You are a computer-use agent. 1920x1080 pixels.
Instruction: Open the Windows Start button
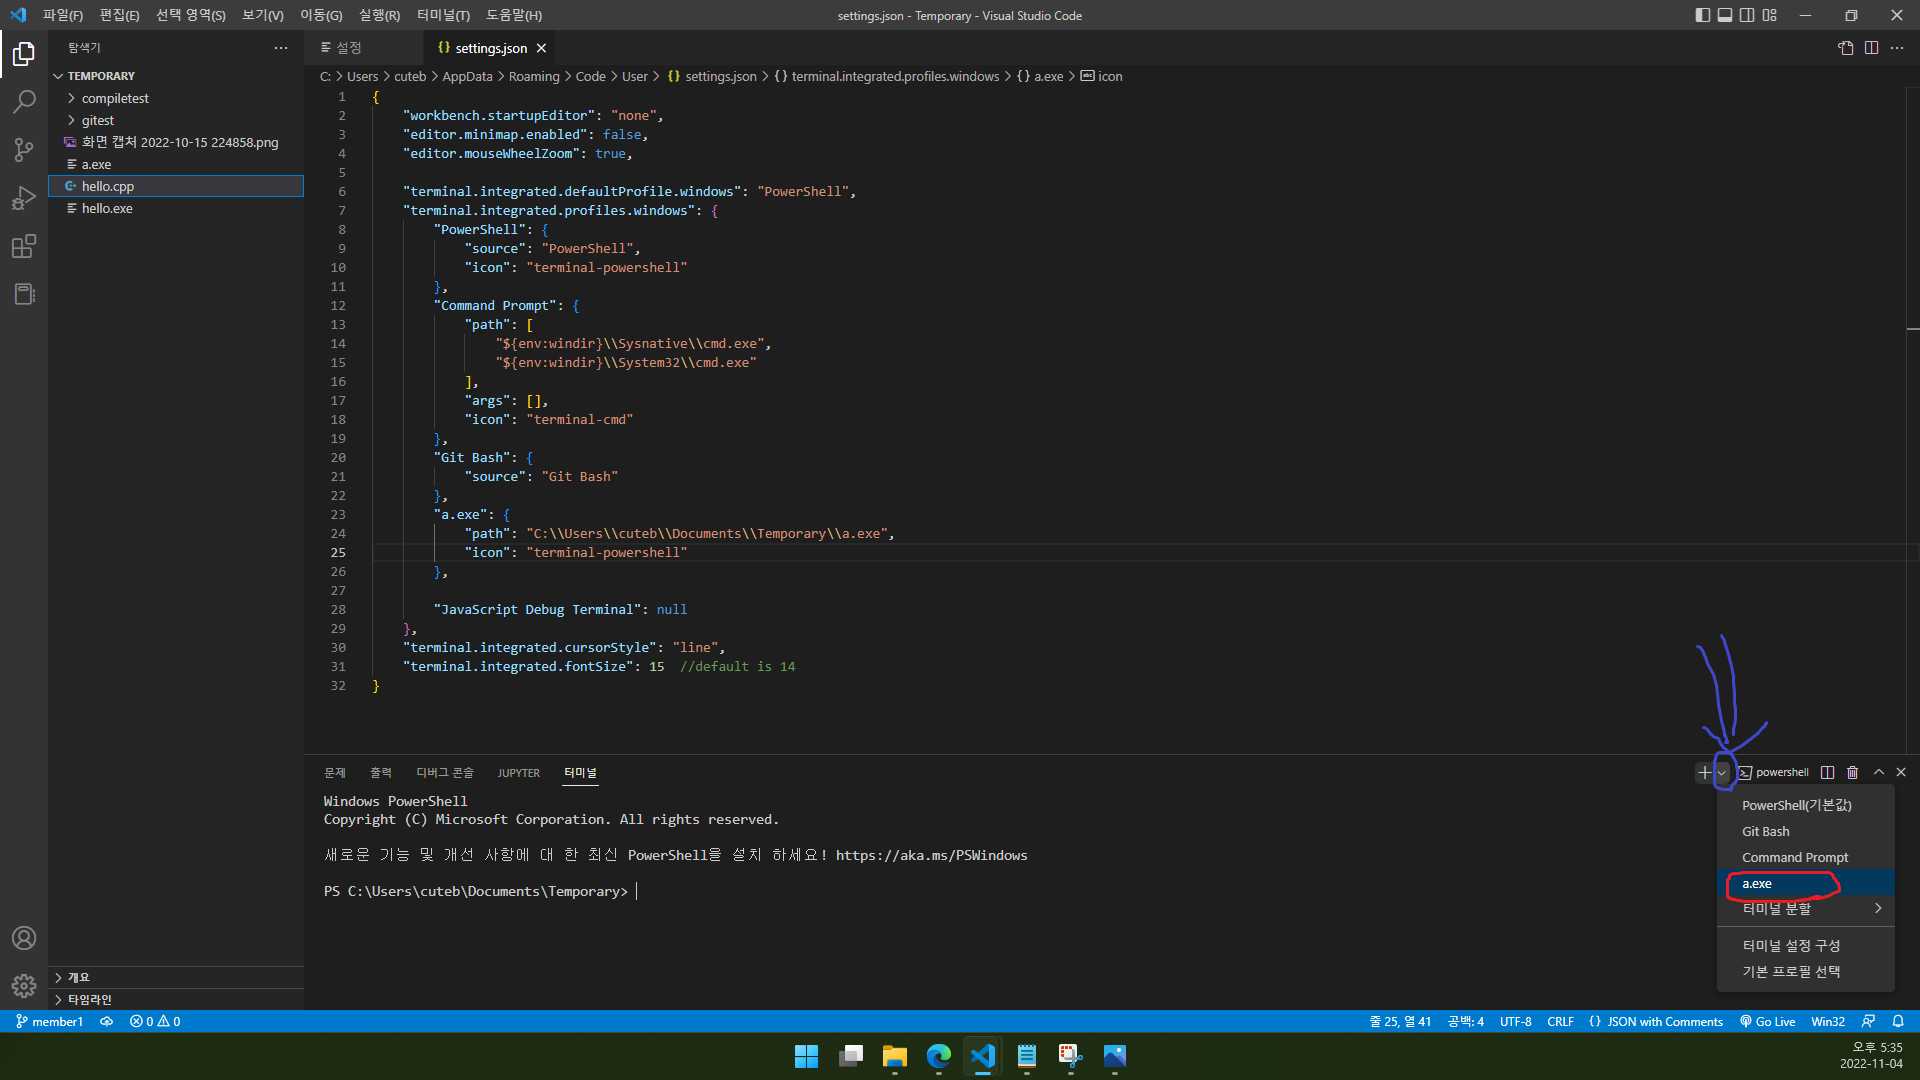point(806,1056)
